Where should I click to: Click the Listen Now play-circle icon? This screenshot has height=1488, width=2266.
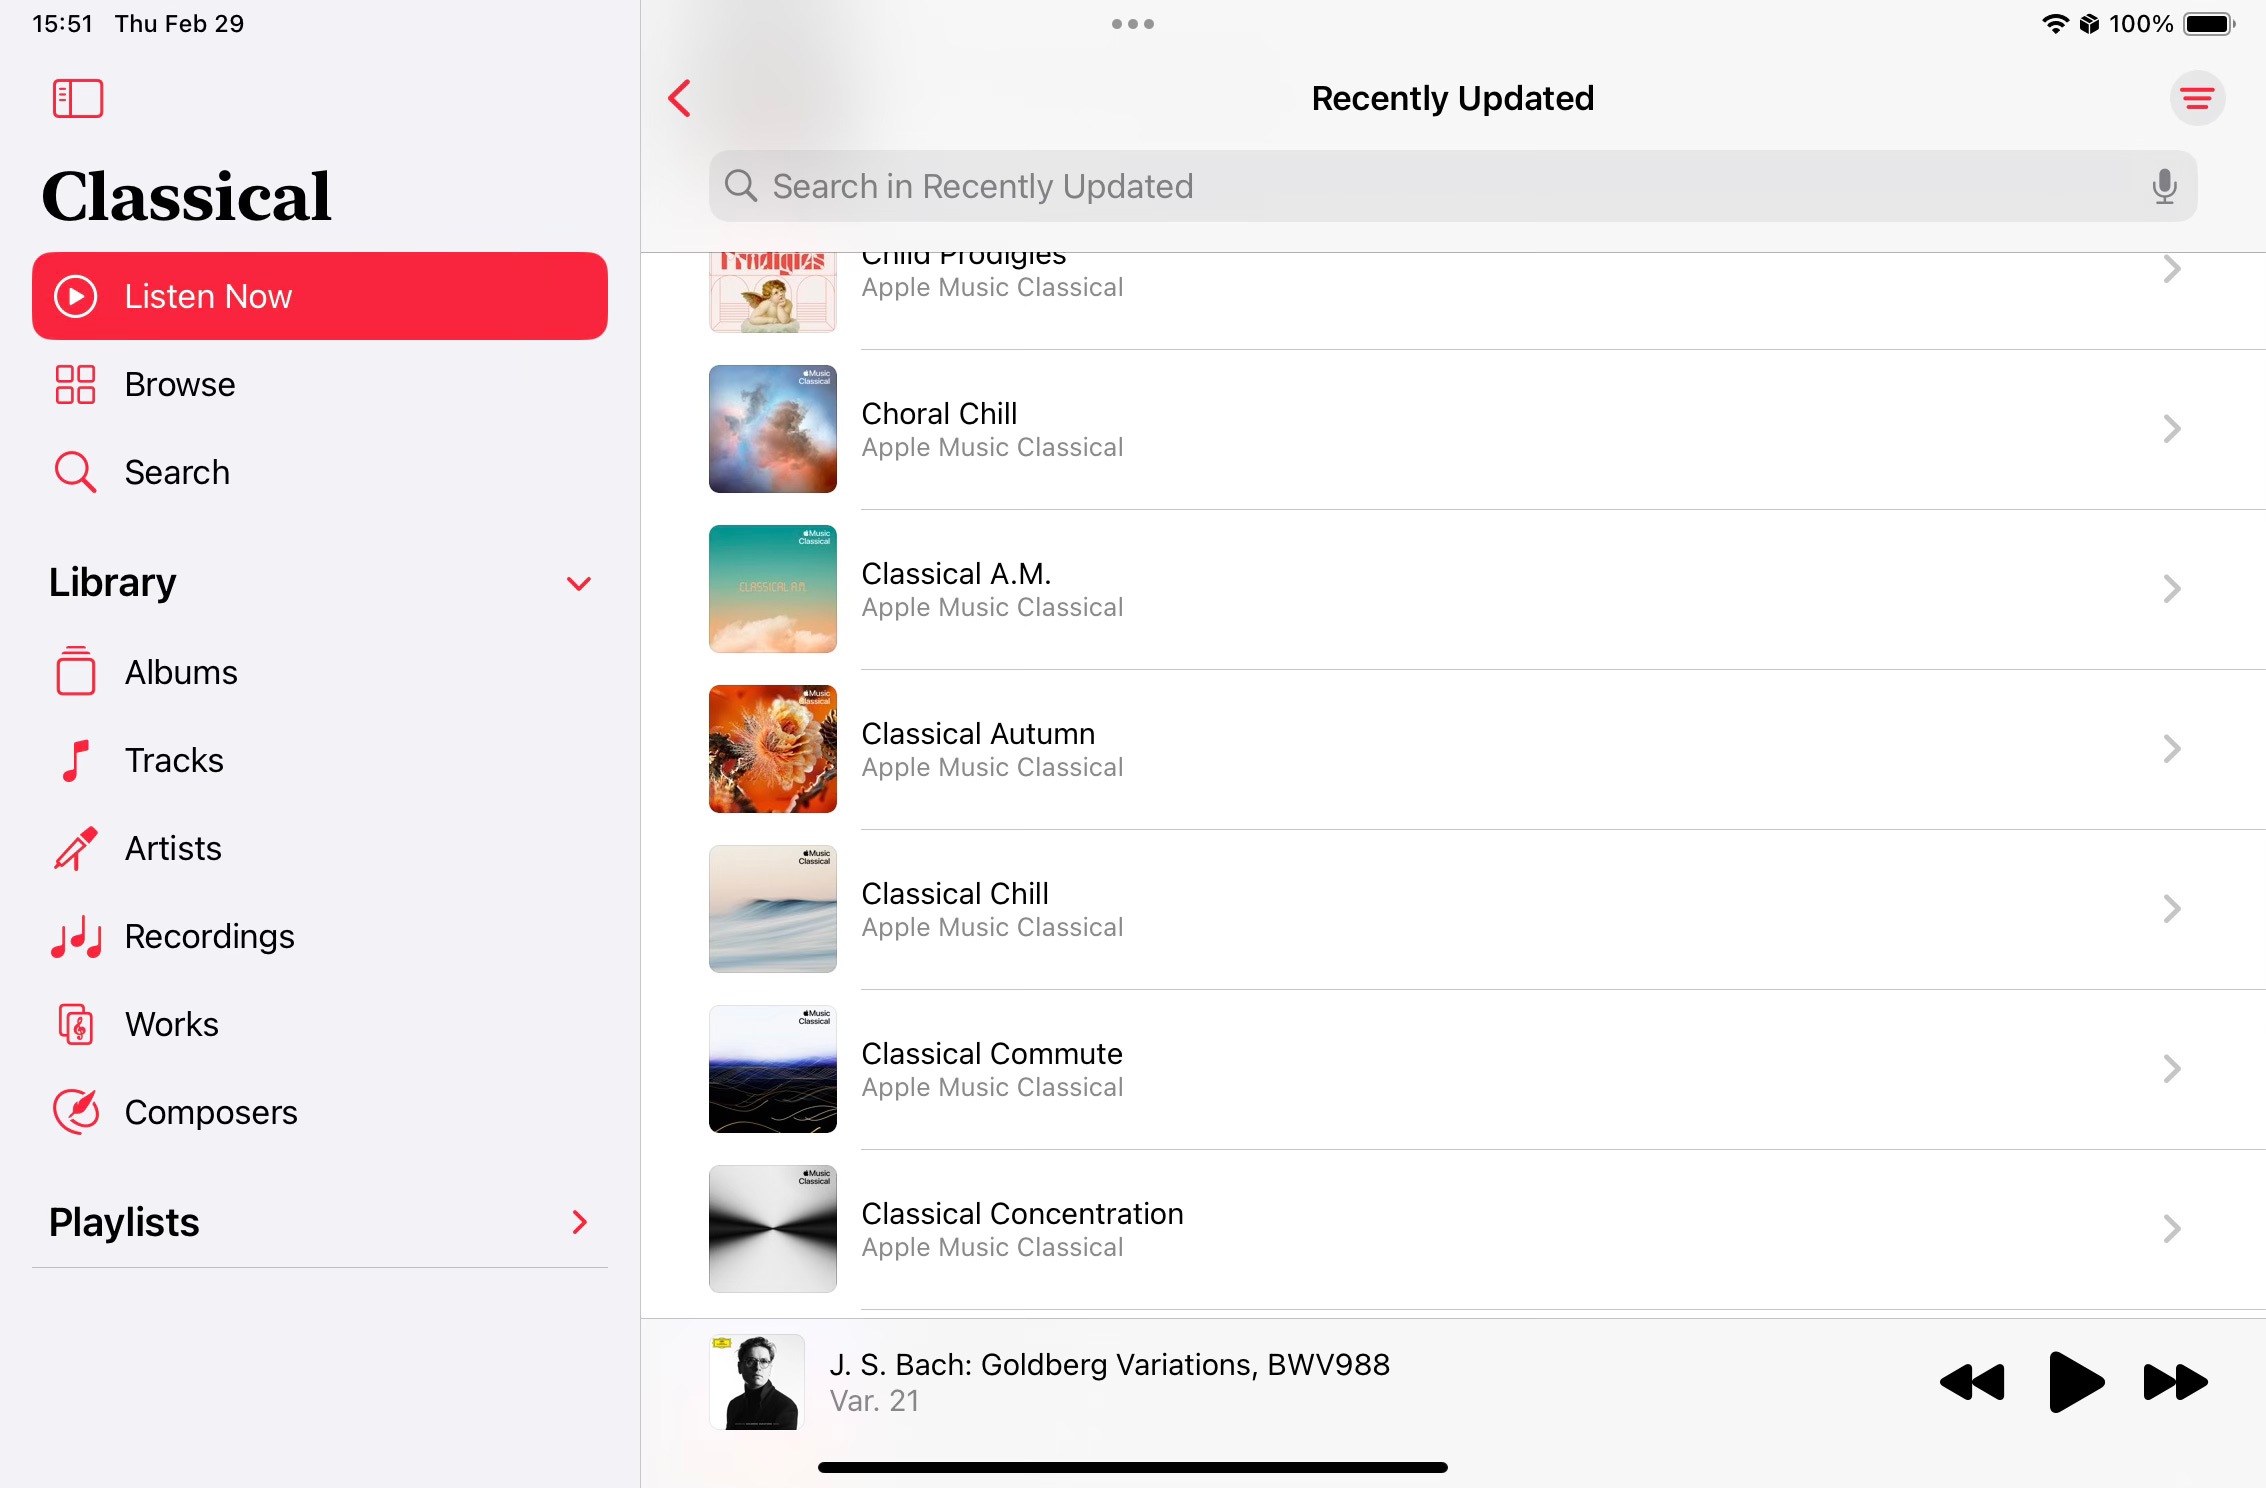(x=76, y=296)
